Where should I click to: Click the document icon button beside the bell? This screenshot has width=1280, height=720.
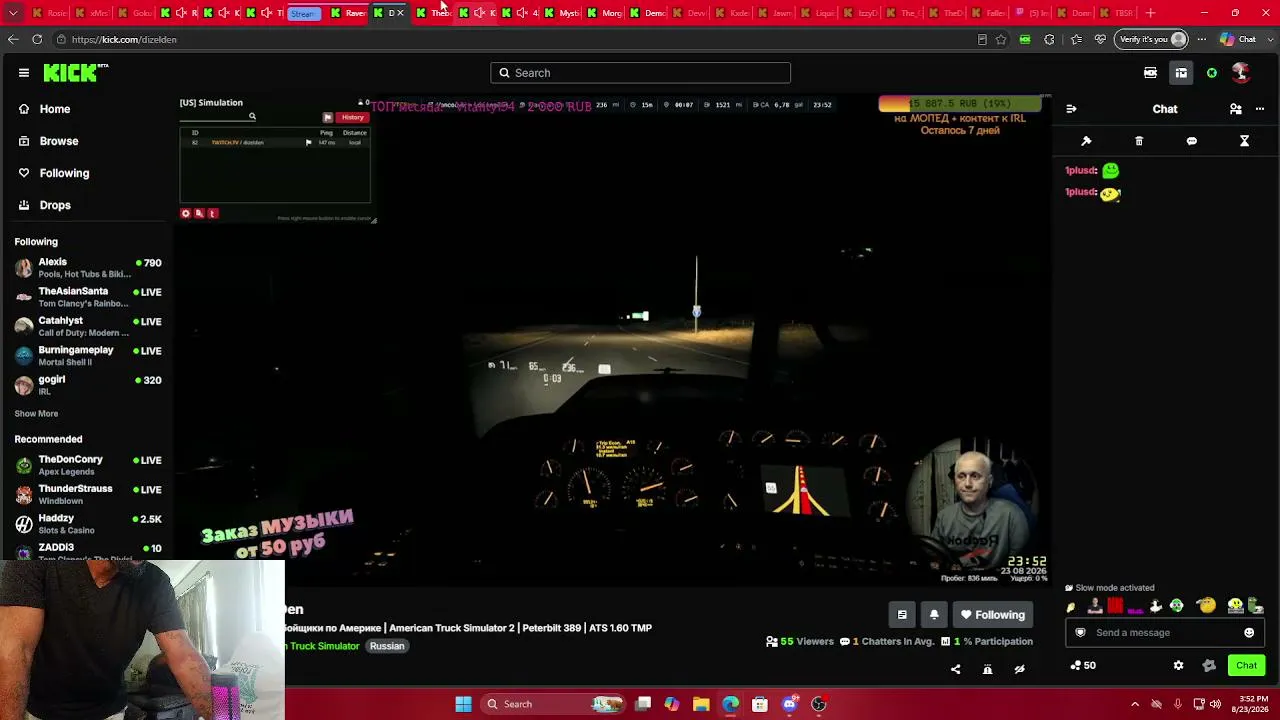click(x=902, y=615)
